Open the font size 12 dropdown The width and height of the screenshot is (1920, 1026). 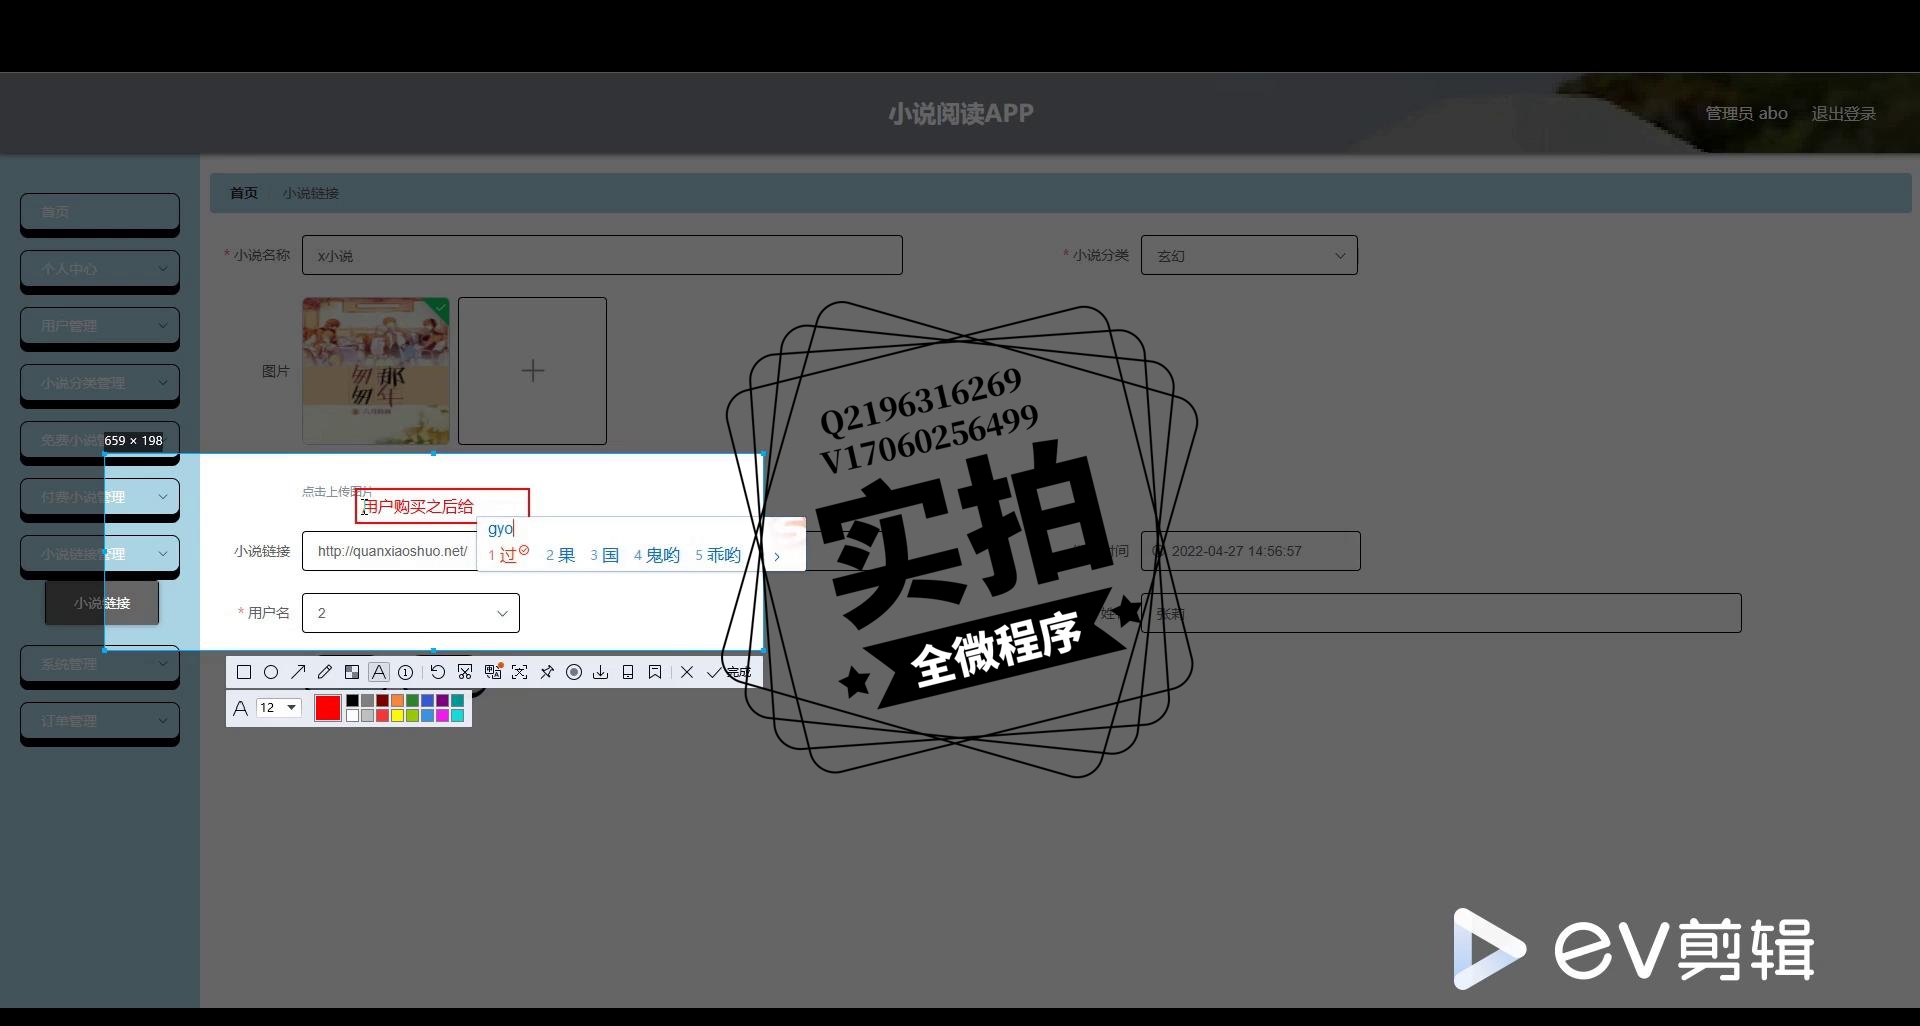coord(279,707)
